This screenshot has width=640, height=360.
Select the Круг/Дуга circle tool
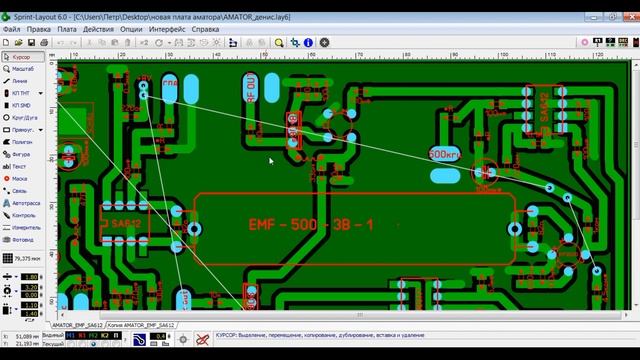tap(23, 118)
